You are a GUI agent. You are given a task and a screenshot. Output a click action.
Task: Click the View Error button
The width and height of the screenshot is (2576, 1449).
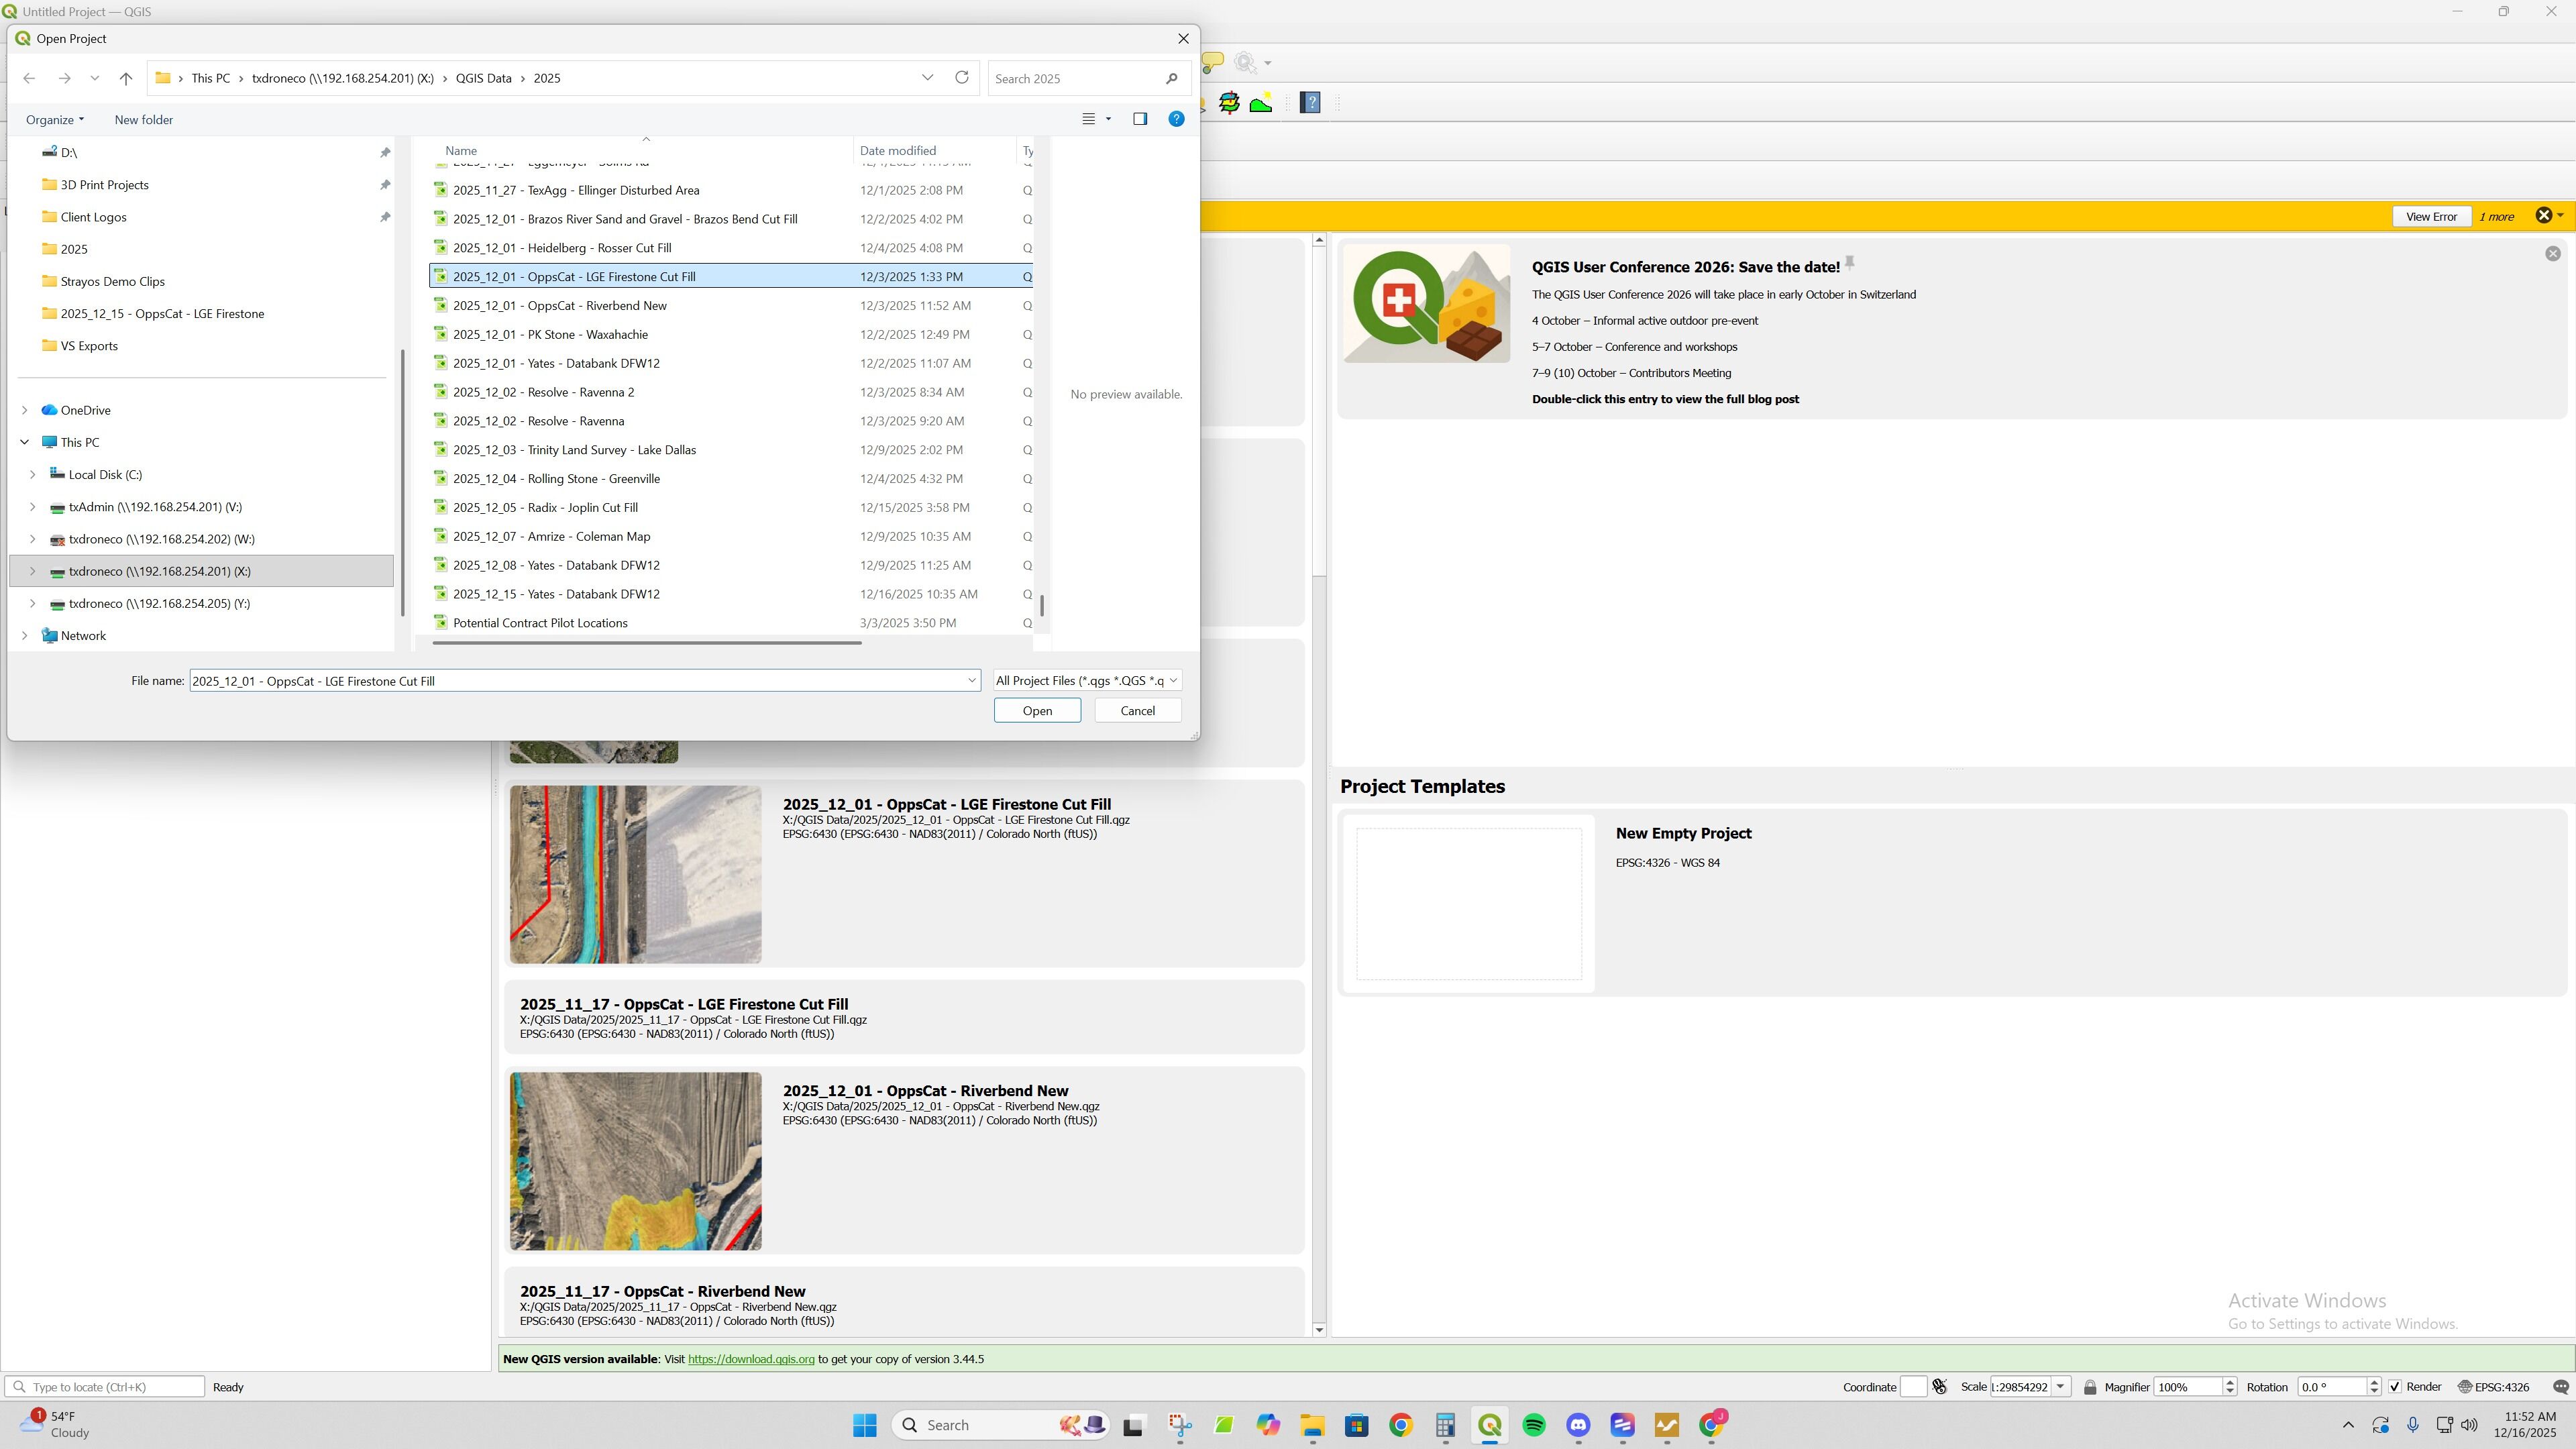[x=2431, y=217]
